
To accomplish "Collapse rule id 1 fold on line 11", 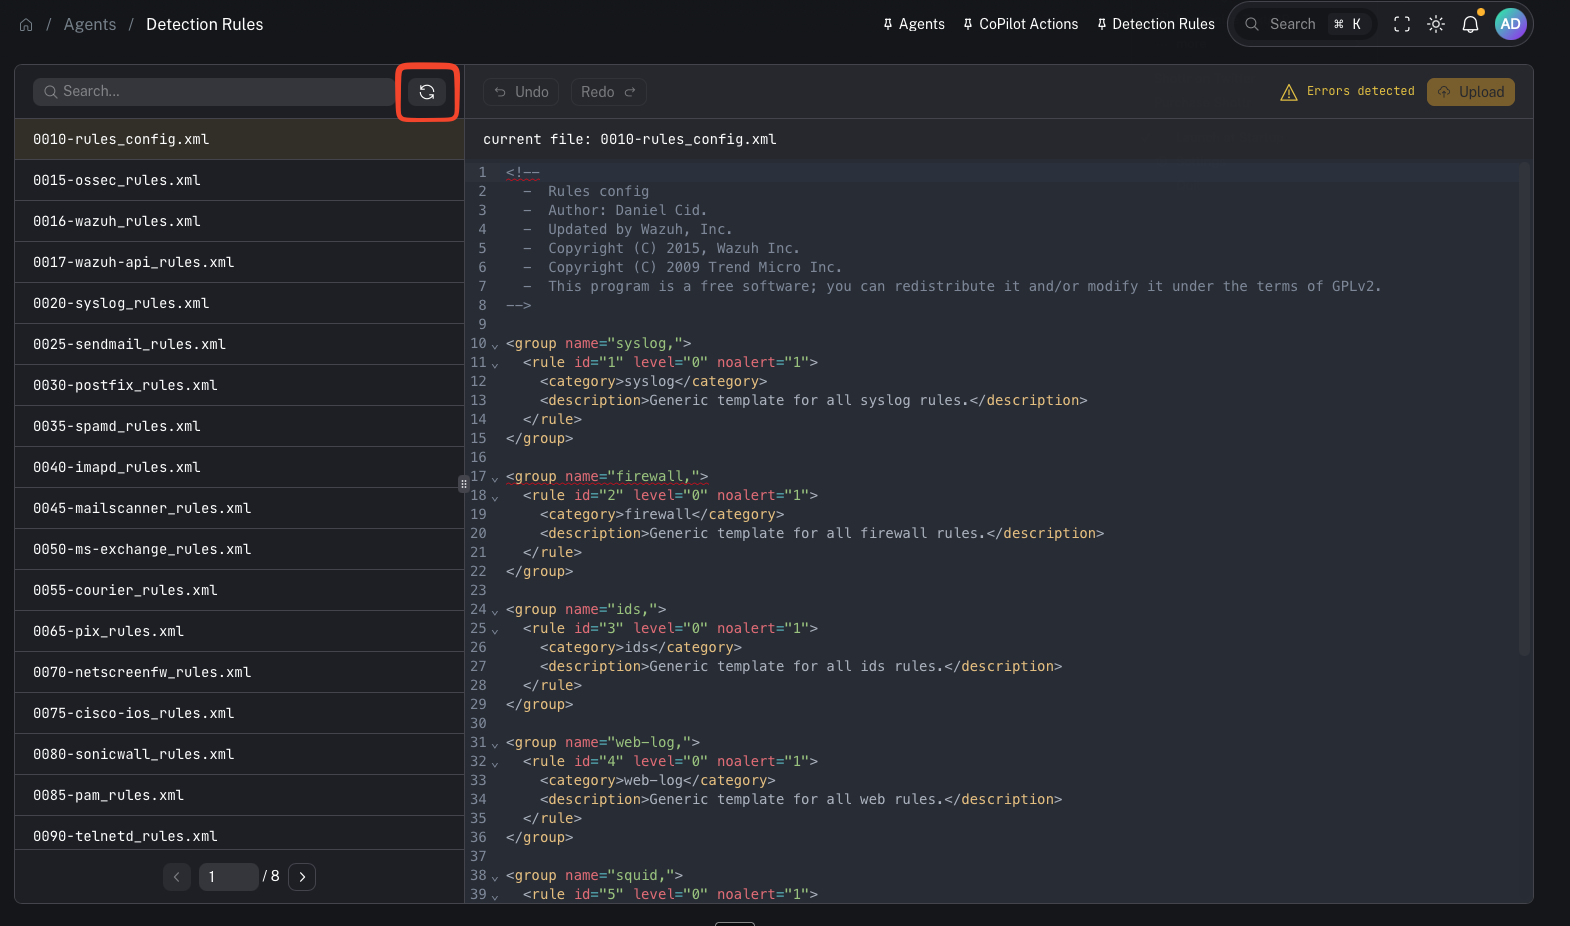I will pos(494,364).
